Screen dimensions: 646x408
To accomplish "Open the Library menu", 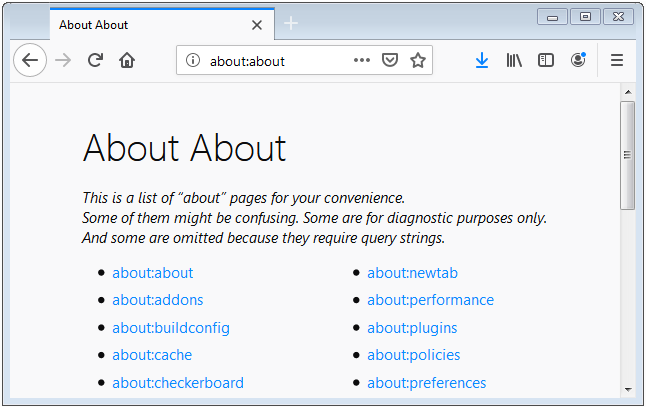I will (x=514, y=60).
